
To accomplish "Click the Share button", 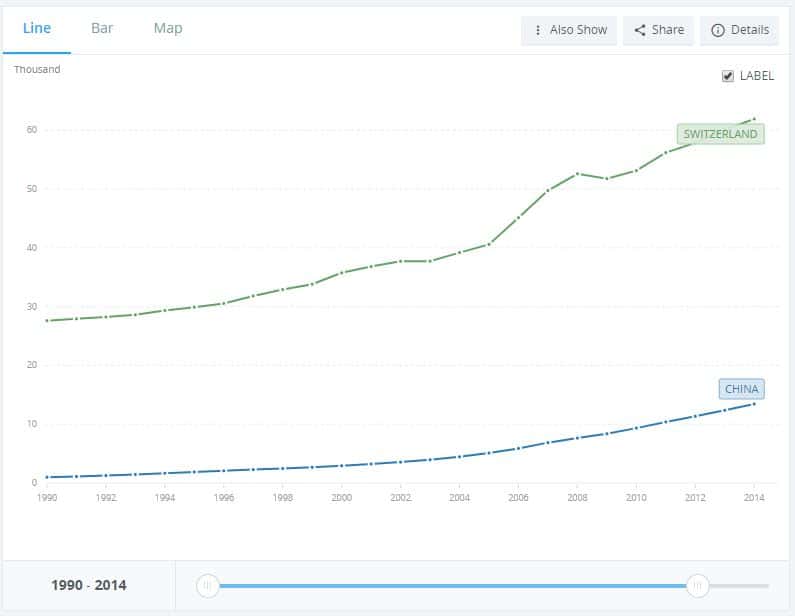I will click(x=658, y=30).
